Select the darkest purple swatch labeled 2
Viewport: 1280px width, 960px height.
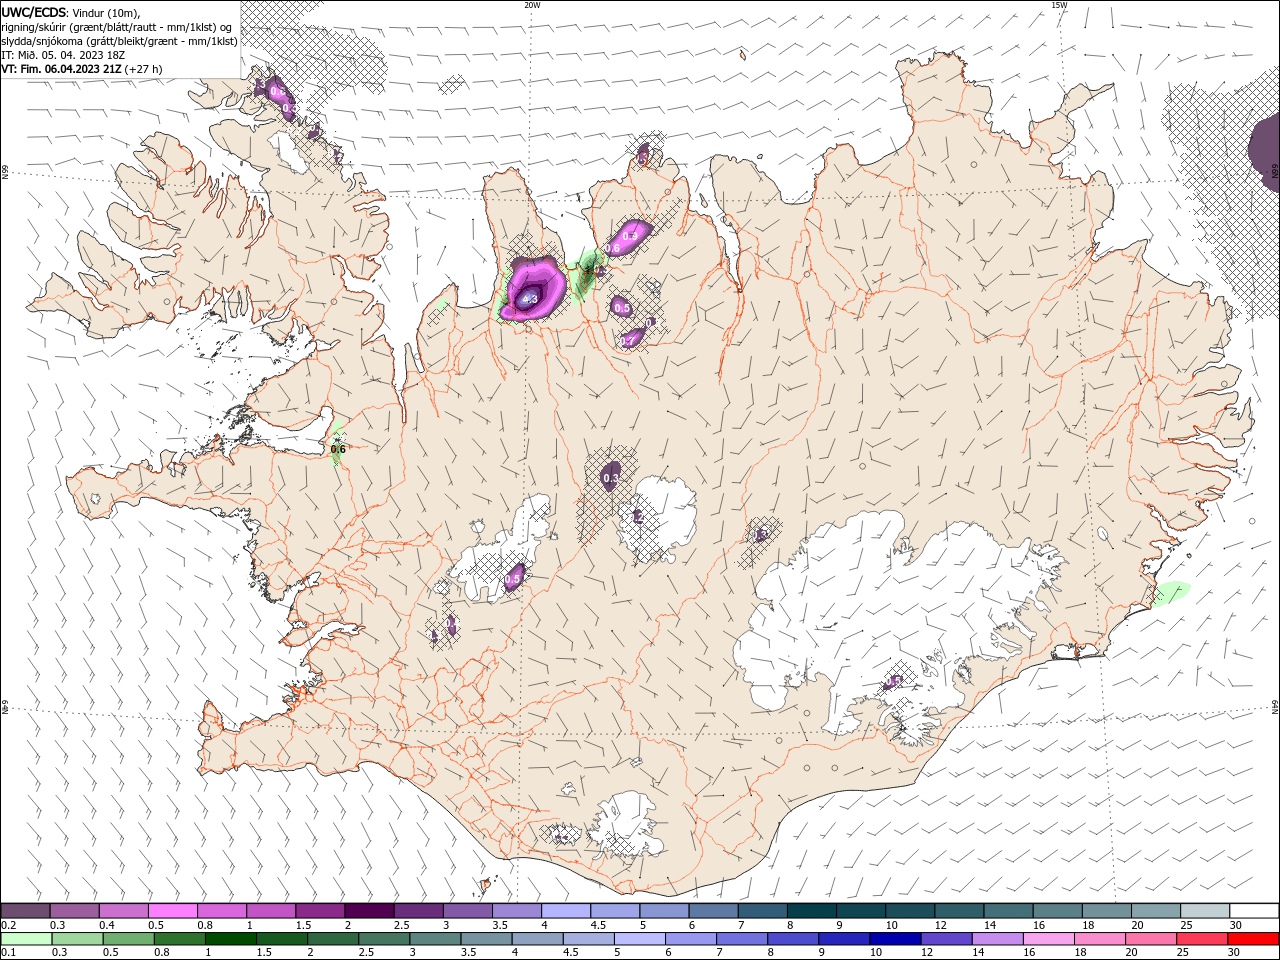coord(369,911)
